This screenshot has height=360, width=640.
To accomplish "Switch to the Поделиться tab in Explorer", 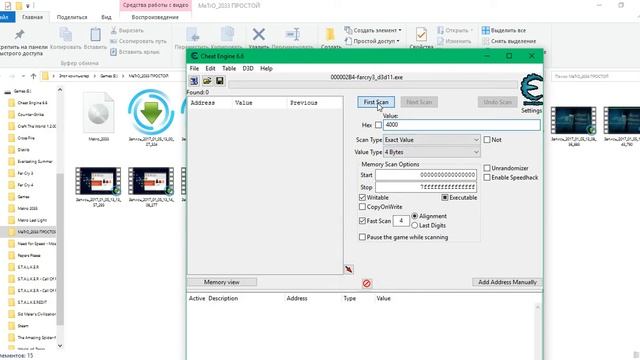I will pos(72,17).
